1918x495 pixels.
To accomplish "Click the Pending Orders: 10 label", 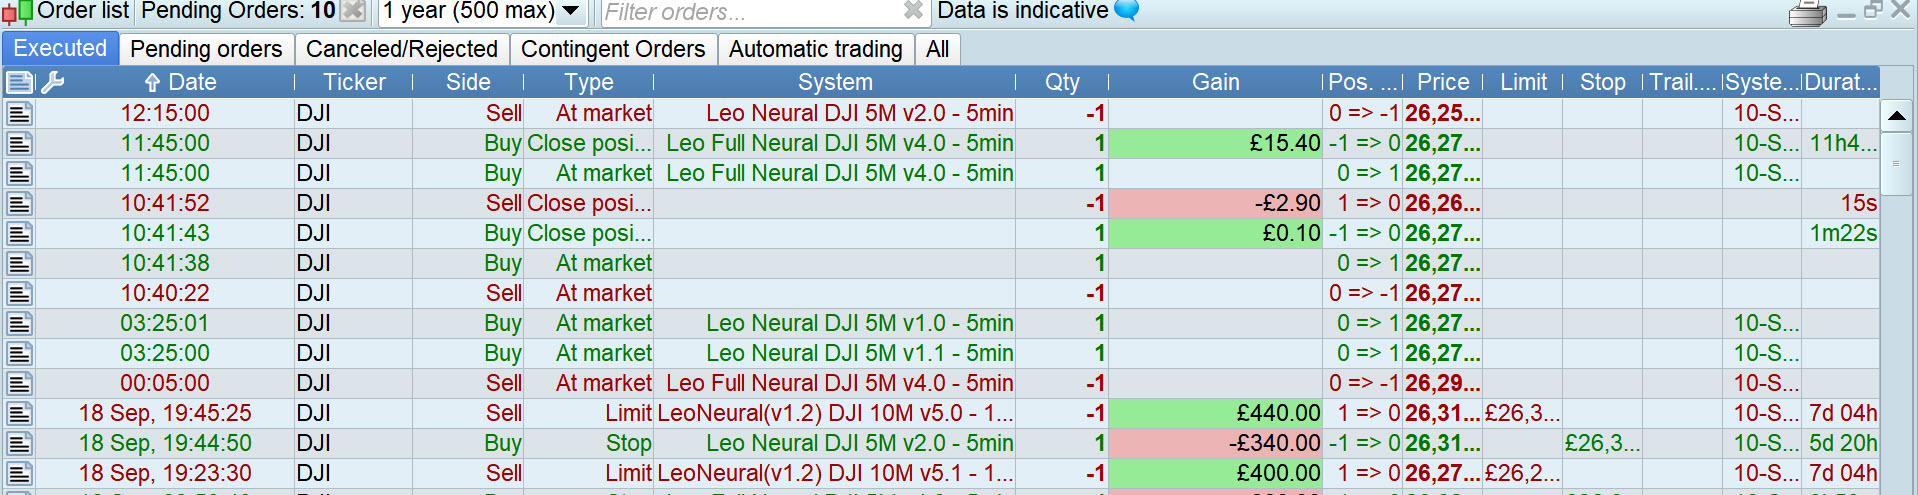I will tap(238, 11).
